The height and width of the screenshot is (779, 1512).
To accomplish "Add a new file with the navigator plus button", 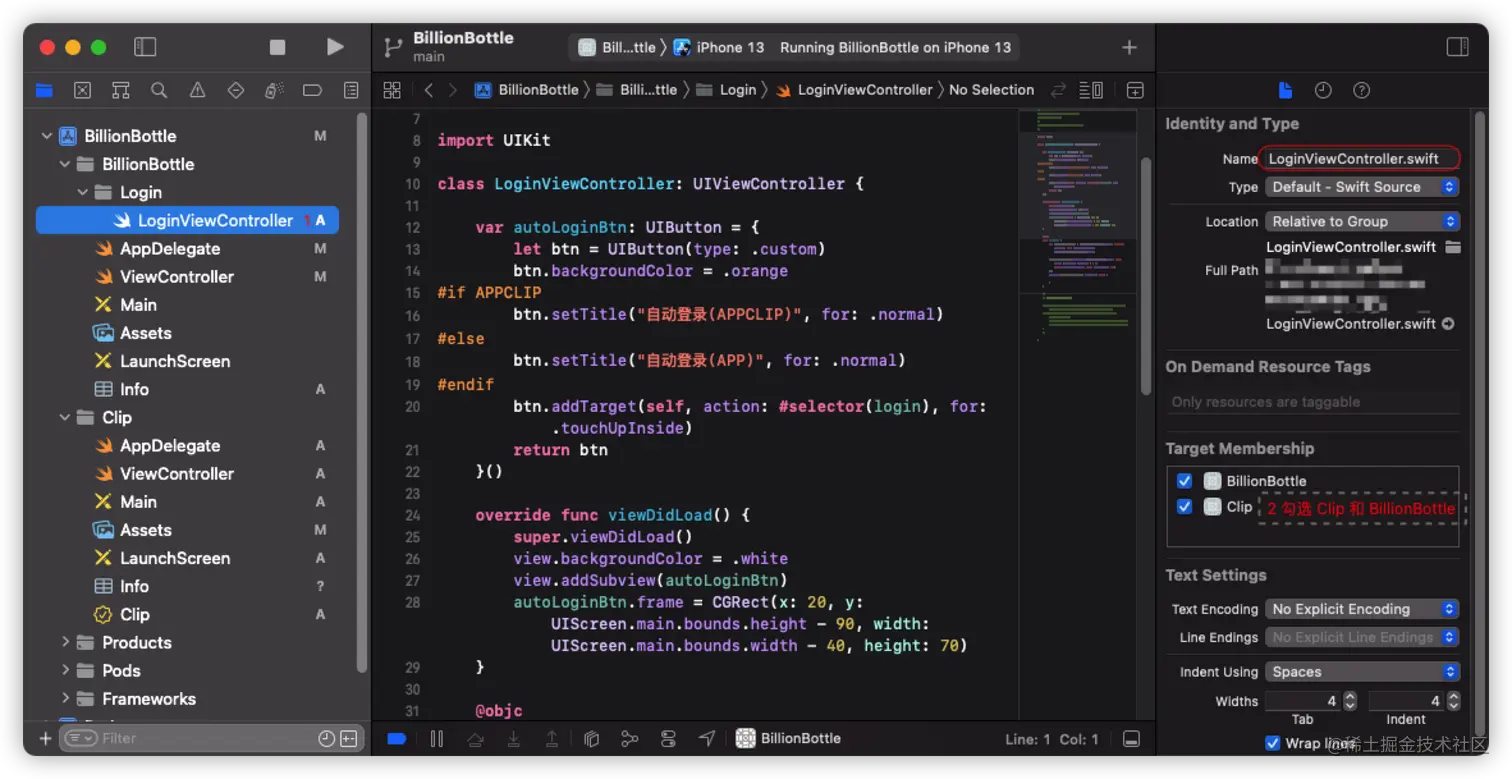I will [45, 739].
